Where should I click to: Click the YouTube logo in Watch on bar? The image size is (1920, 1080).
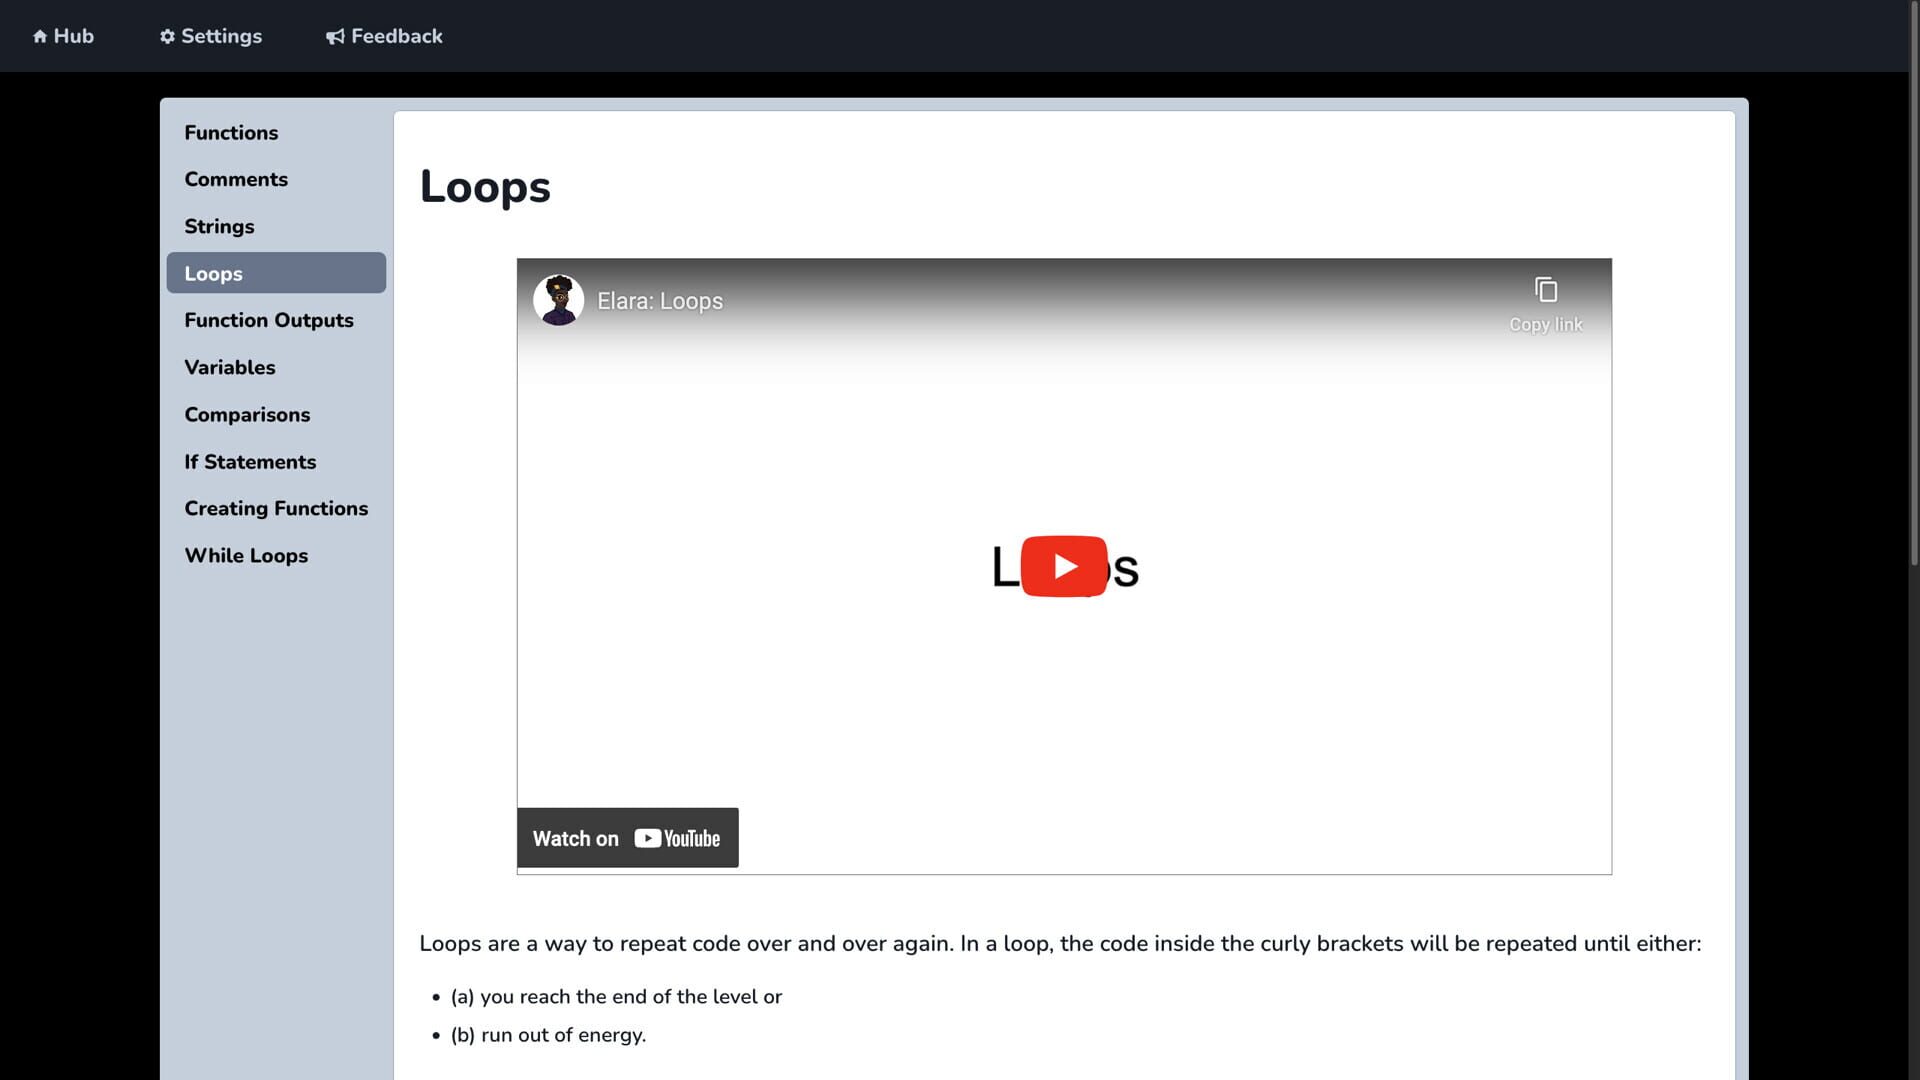[677, 839]
